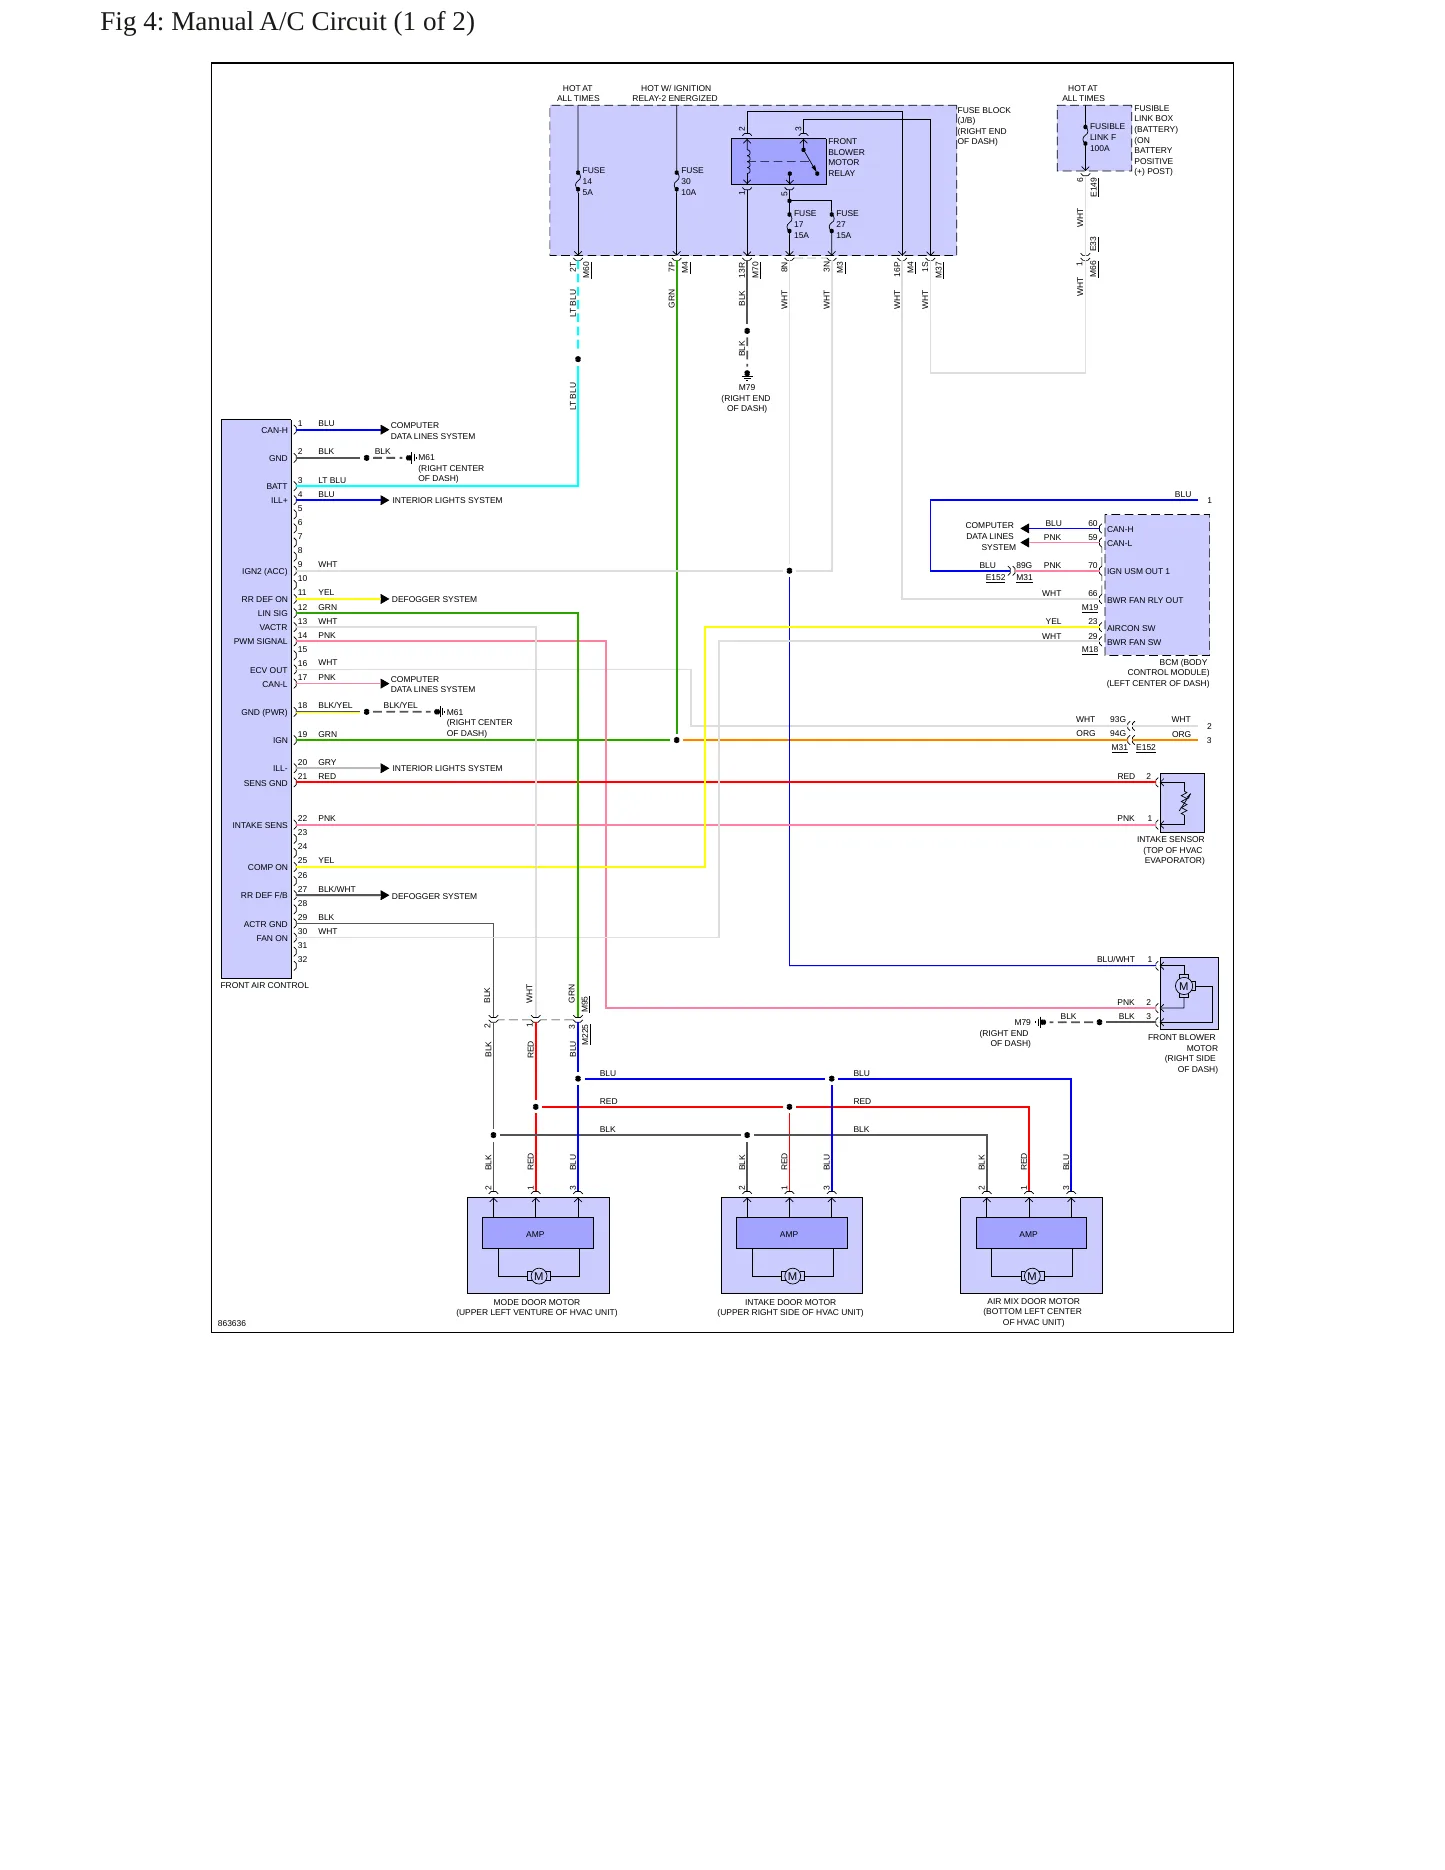This screenshot has width=1445, height=1870.
Task: Click the INTAKE SENSOR label
Action: pos(1170,839)
